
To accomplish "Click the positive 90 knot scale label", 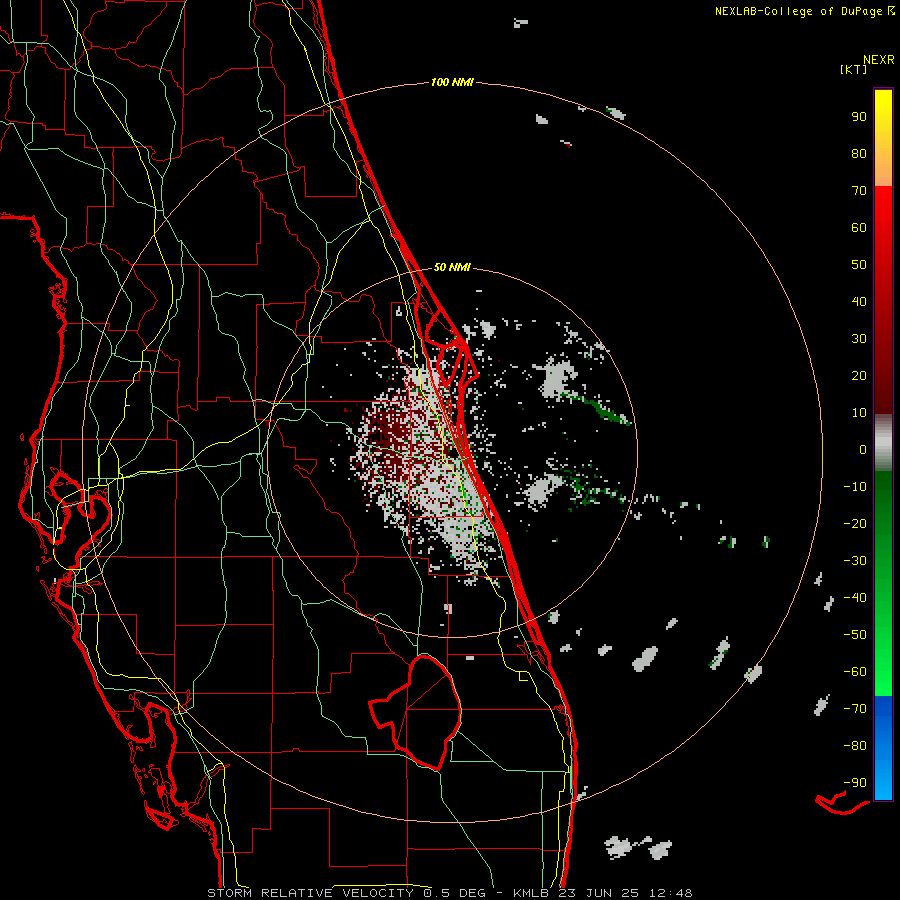I will pos(859,117).
